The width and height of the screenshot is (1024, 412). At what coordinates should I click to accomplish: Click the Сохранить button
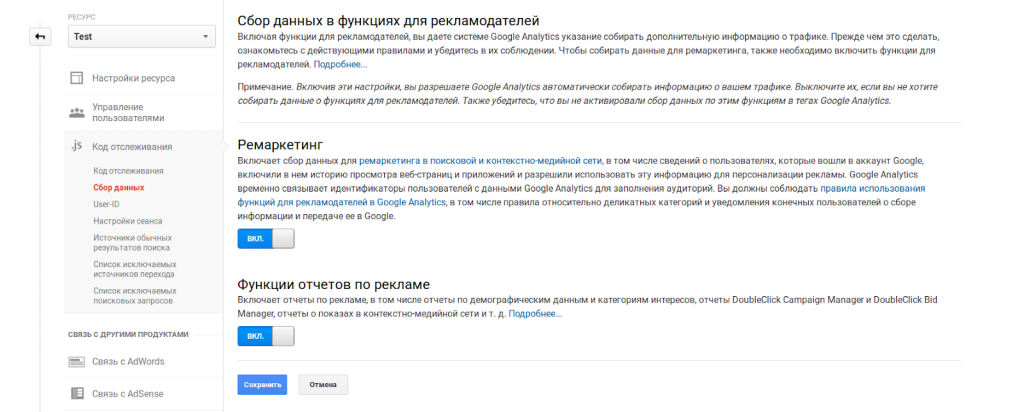coord(262,385)
